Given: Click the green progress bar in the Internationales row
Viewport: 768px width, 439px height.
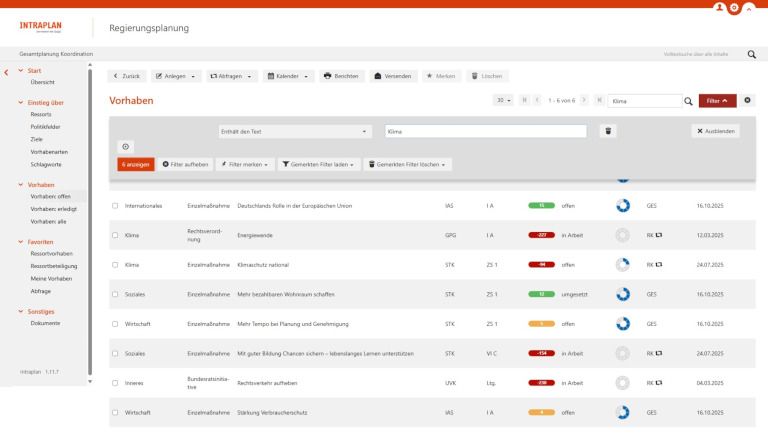Looking at the screenshot, I should 541,206.
